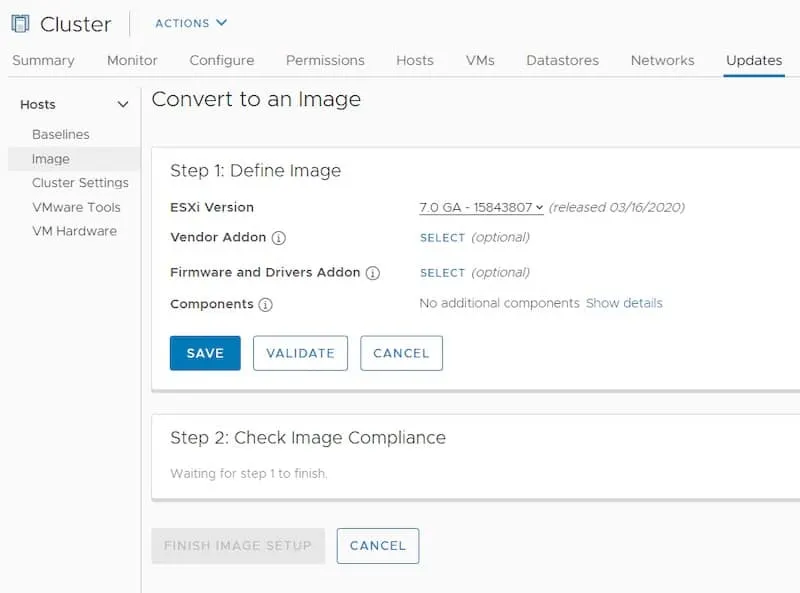Click SELECT for Vendor Addon
The width and height of the screenshot is (800, 593).
point(442,238)
